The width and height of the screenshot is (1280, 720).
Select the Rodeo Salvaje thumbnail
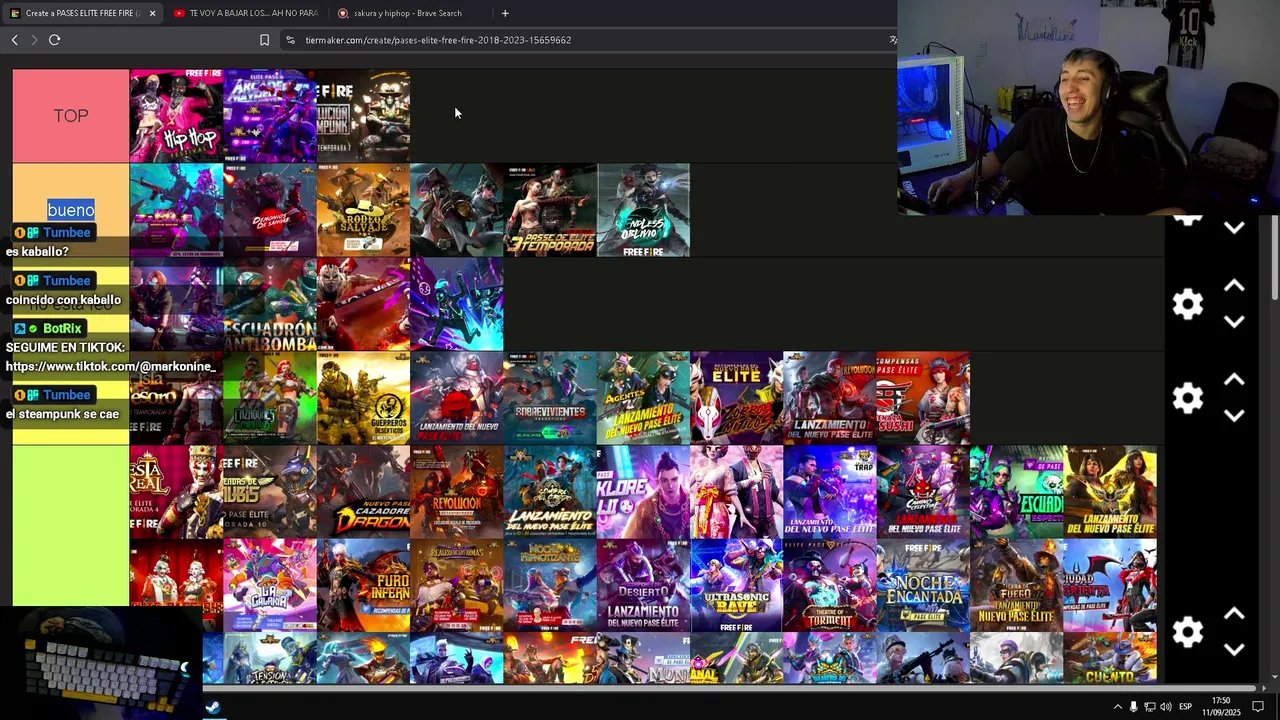(x=363, y=210)
